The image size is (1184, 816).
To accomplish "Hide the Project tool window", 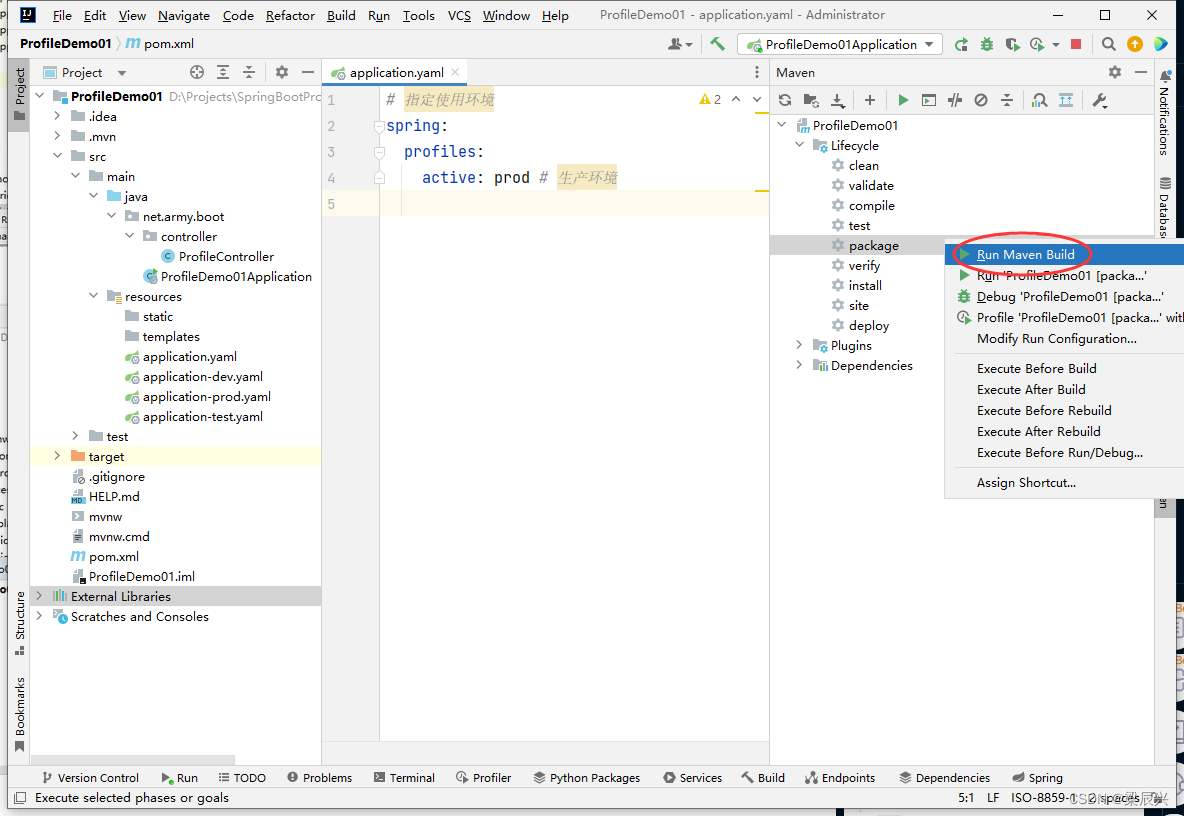I will click(x=307, y=72).
